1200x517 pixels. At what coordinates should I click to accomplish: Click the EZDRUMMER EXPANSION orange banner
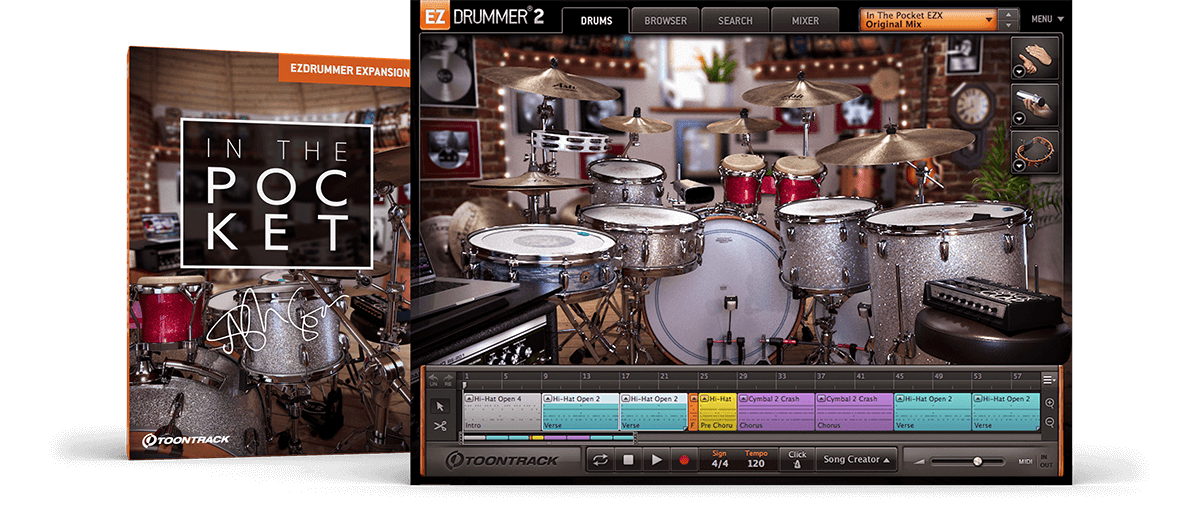(x=343, y=70)
